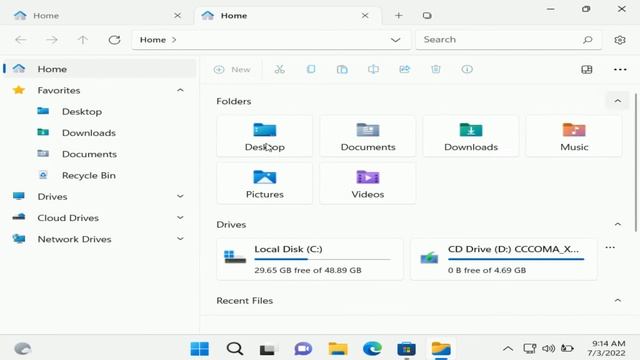This screenshot has width=640, height=360.
Task: Select Home in the sidebar
Action: [x=100, y=69]
